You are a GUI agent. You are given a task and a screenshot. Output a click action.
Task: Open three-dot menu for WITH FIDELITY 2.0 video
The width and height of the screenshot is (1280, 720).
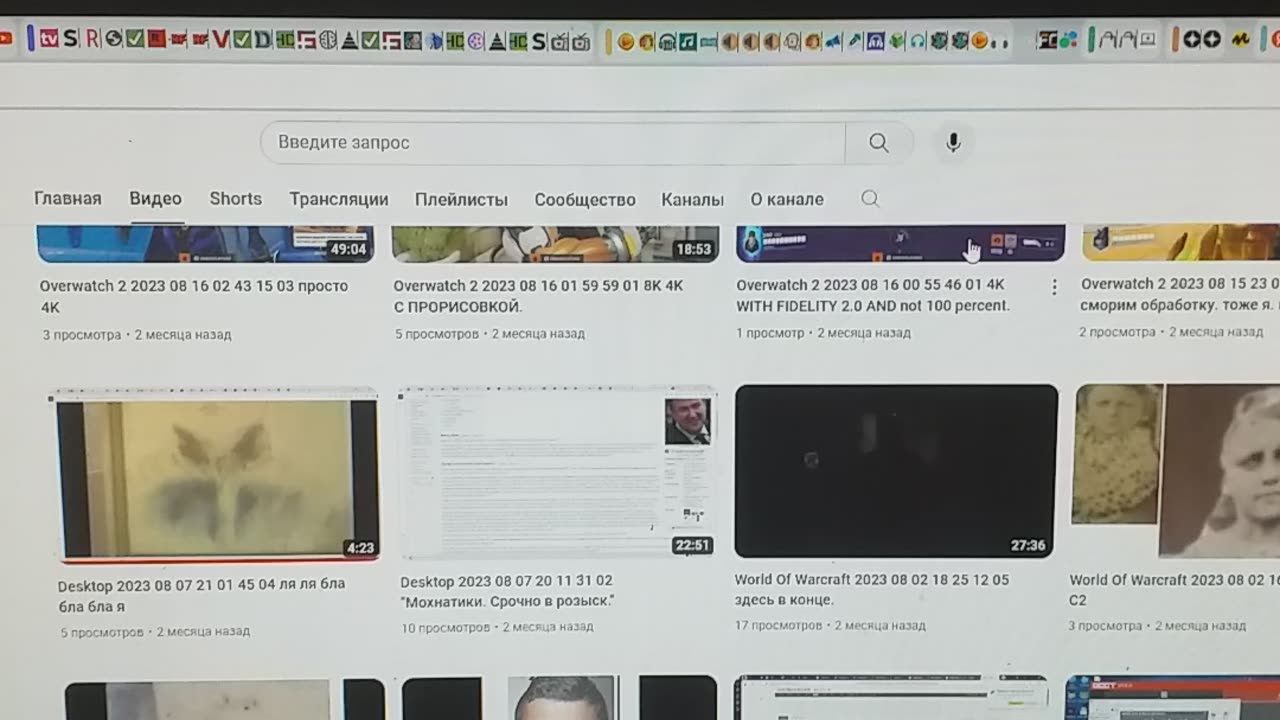tap(1054, 288)
